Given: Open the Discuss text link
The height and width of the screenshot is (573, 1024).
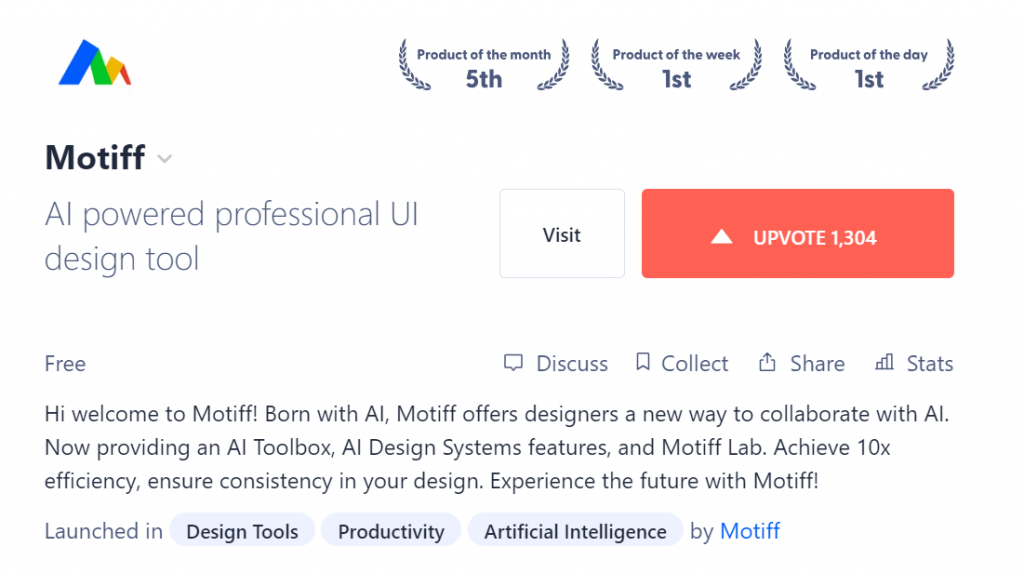Looking at the screenshot, I should tap(572, 363).
